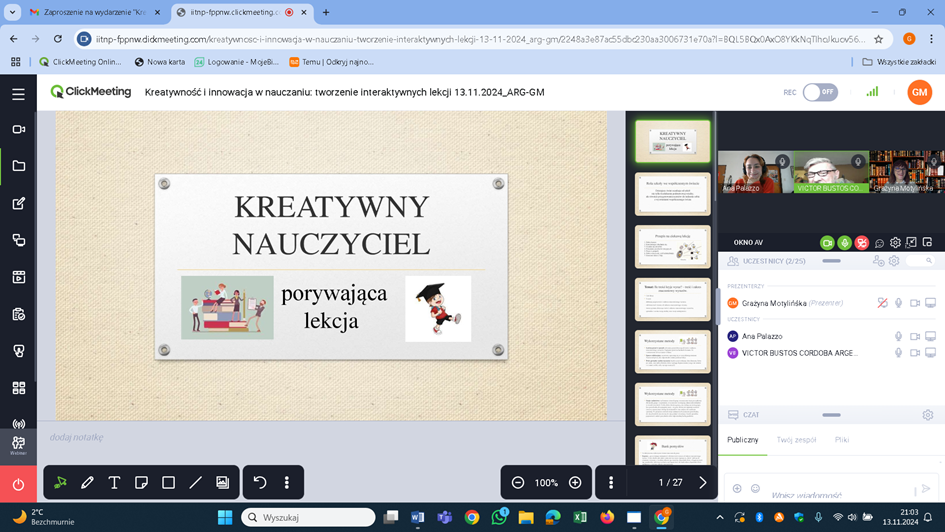Open the live broadcast icon in sidebar
This screenshot has height=532, width=945.
click(x=18, y=424)
